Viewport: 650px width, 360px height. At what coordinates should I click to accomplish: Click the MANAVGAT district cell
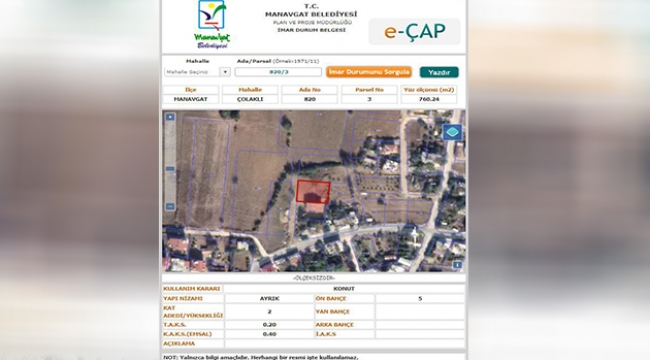coord(191,99)
